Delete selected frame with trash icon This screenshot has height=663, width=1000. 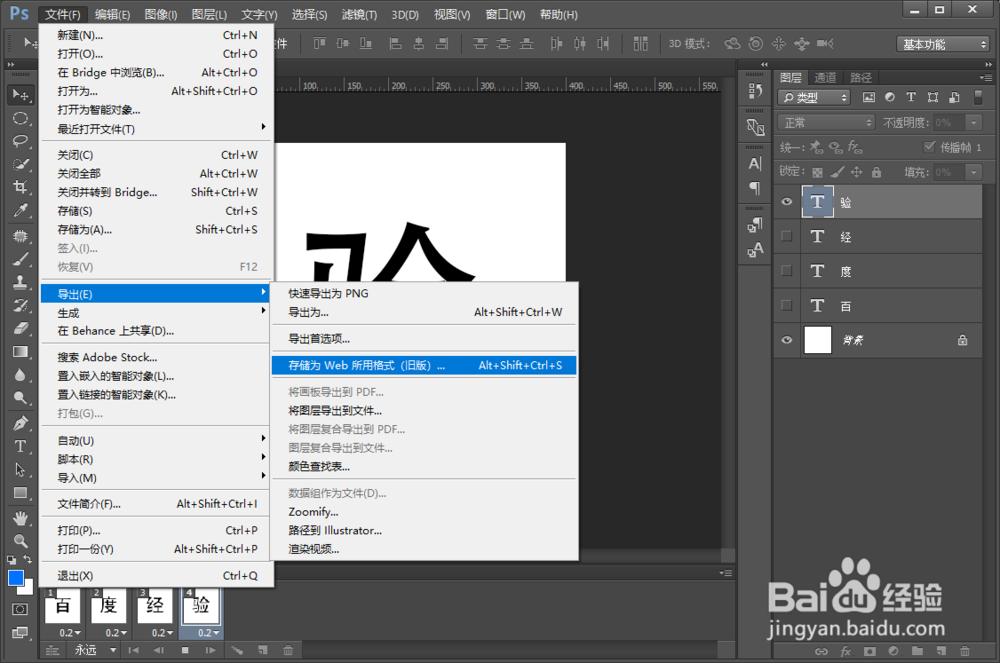288,650
